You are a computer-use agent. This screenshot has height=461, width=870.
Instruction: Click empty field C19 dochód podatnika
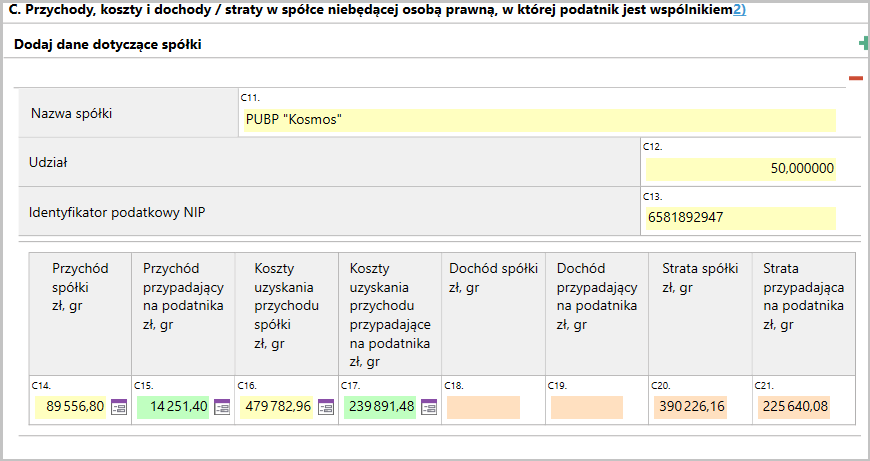(x=587, y=407)
